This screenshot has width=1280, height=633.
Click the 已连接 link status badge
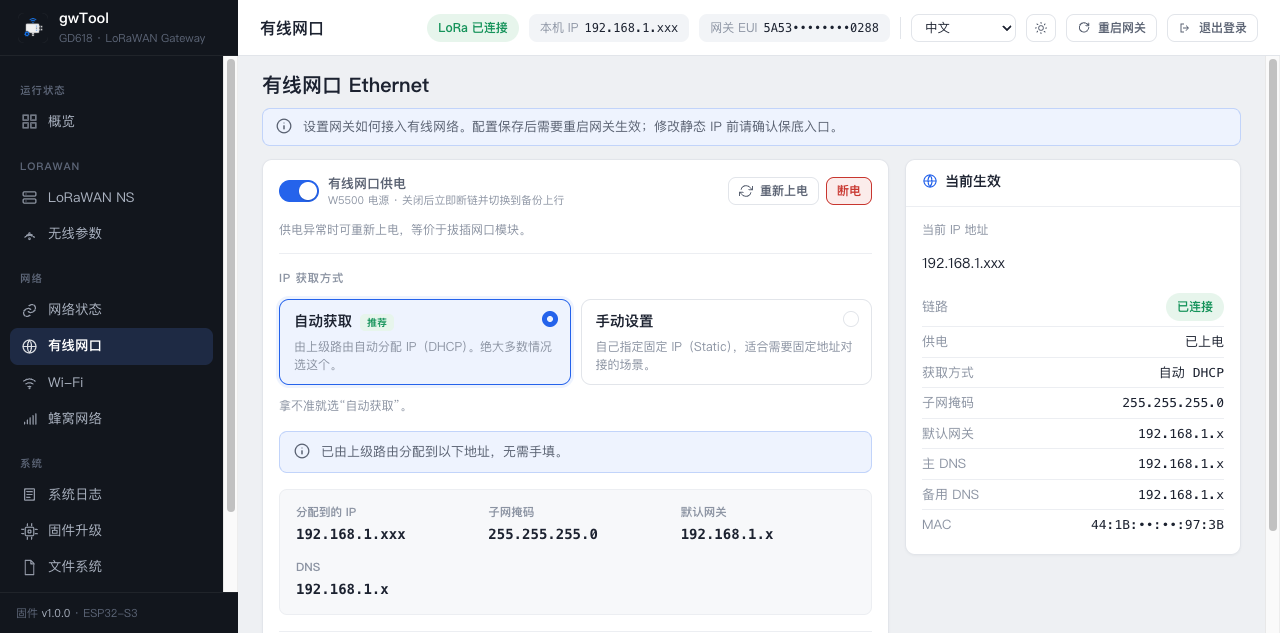pos(1195,307)
